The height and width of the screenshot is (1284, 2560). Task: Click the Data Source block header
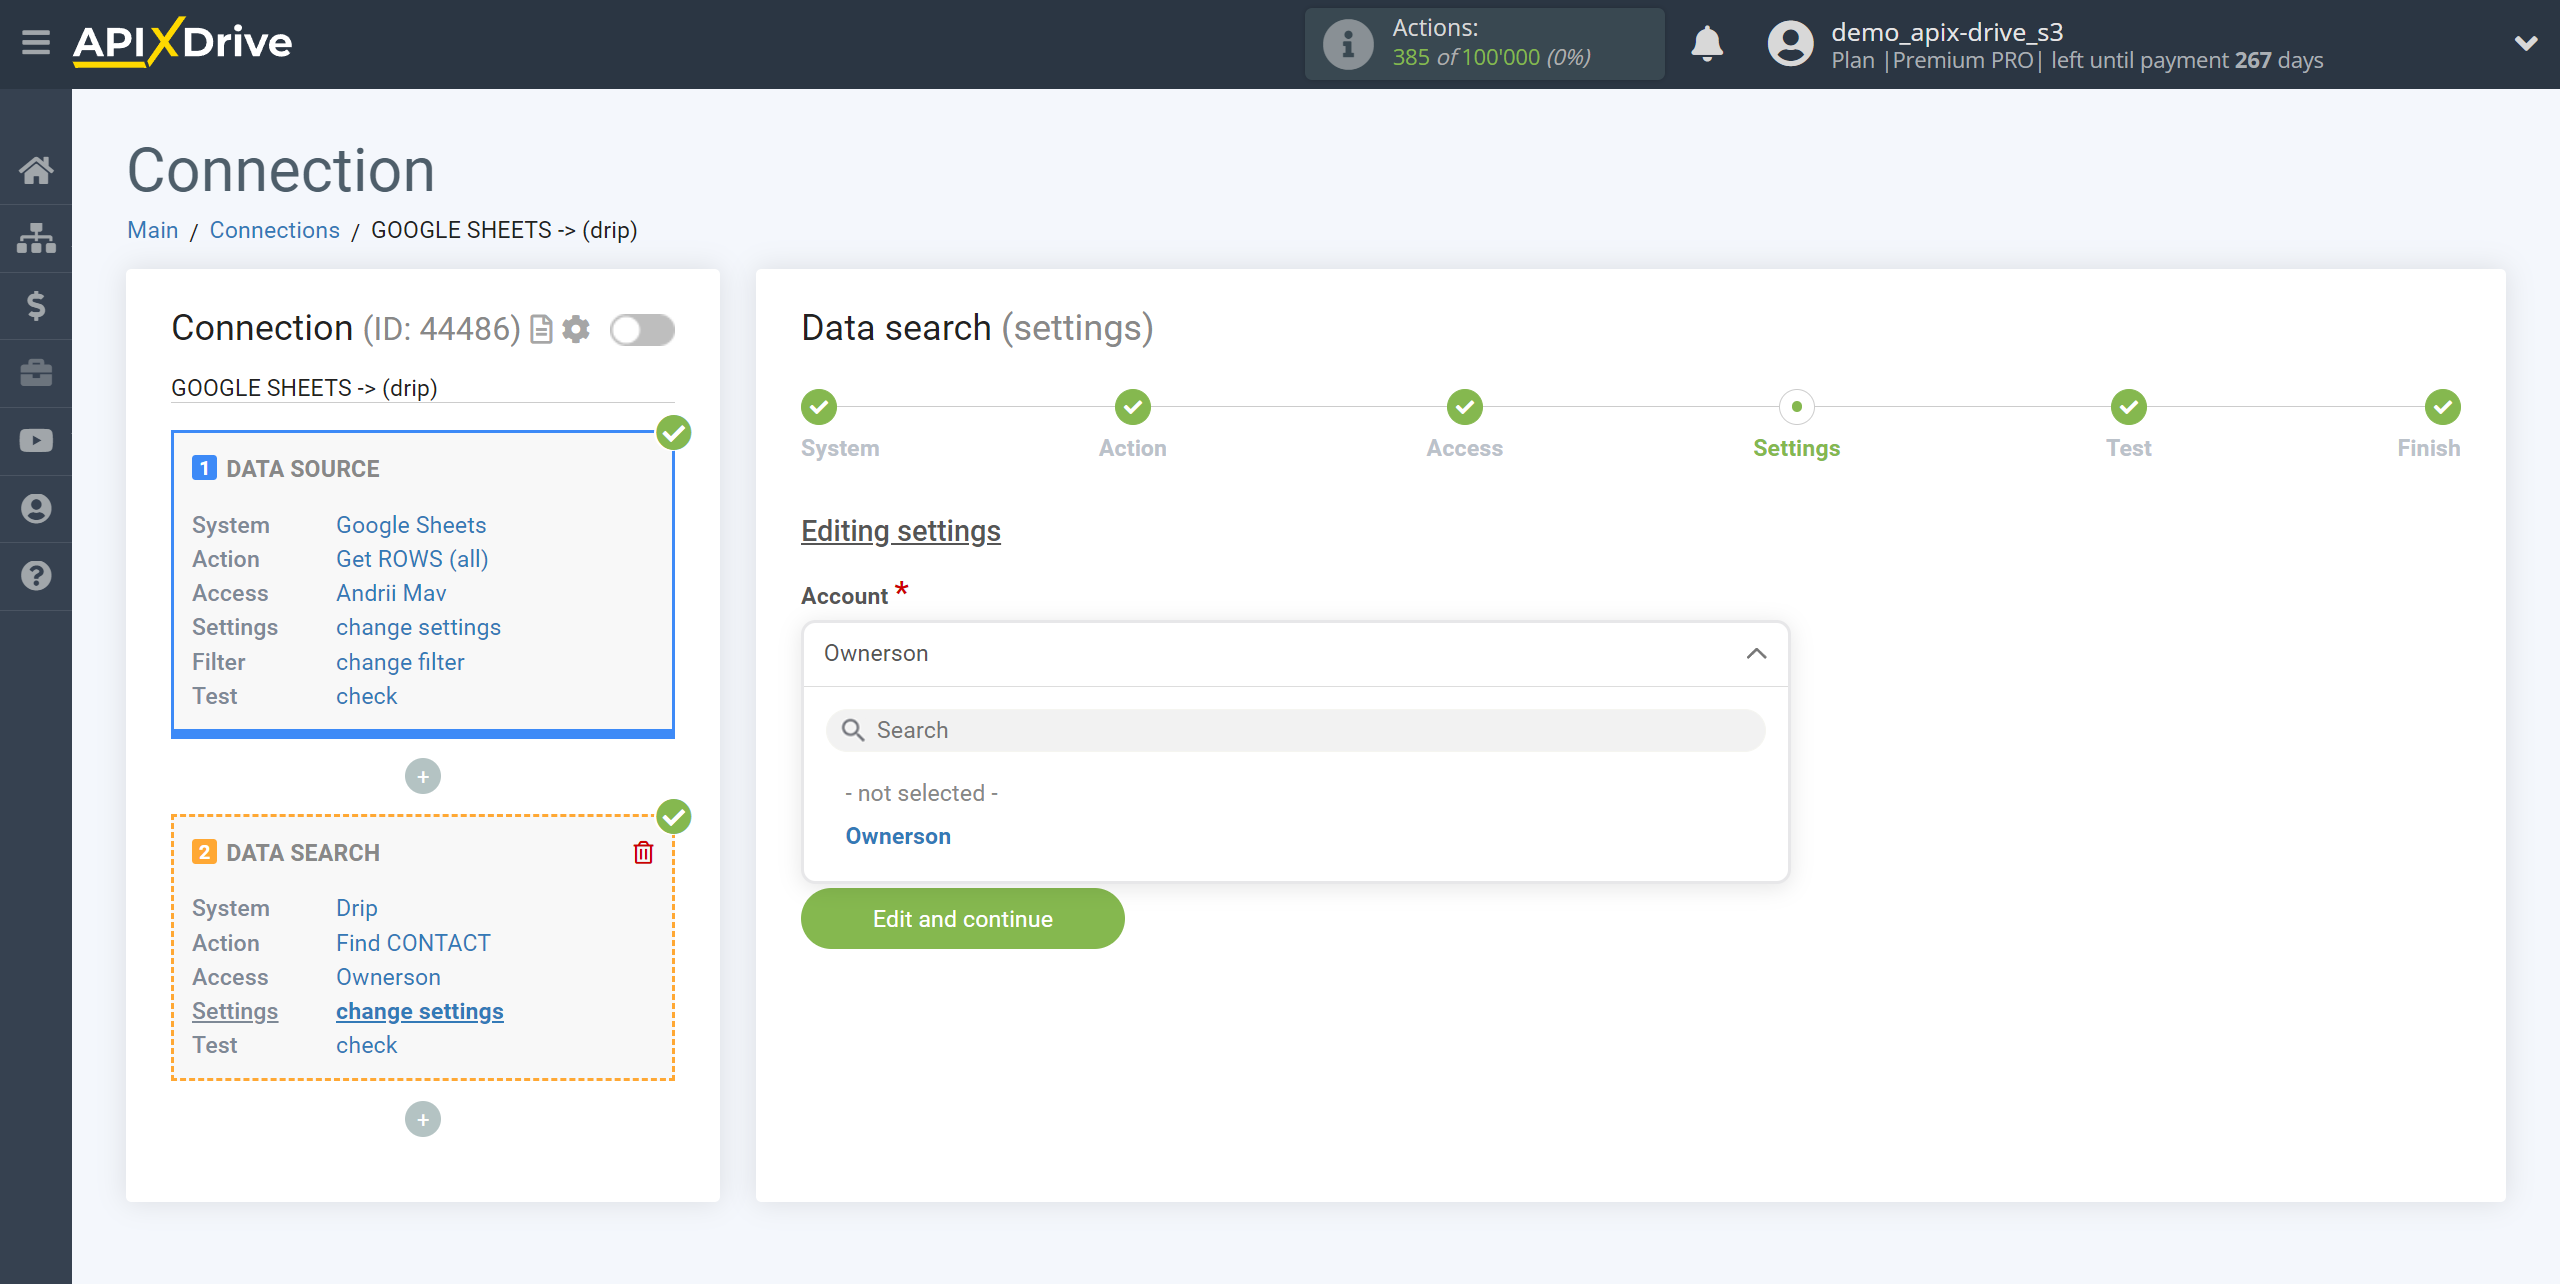click(x=303, y=469)
